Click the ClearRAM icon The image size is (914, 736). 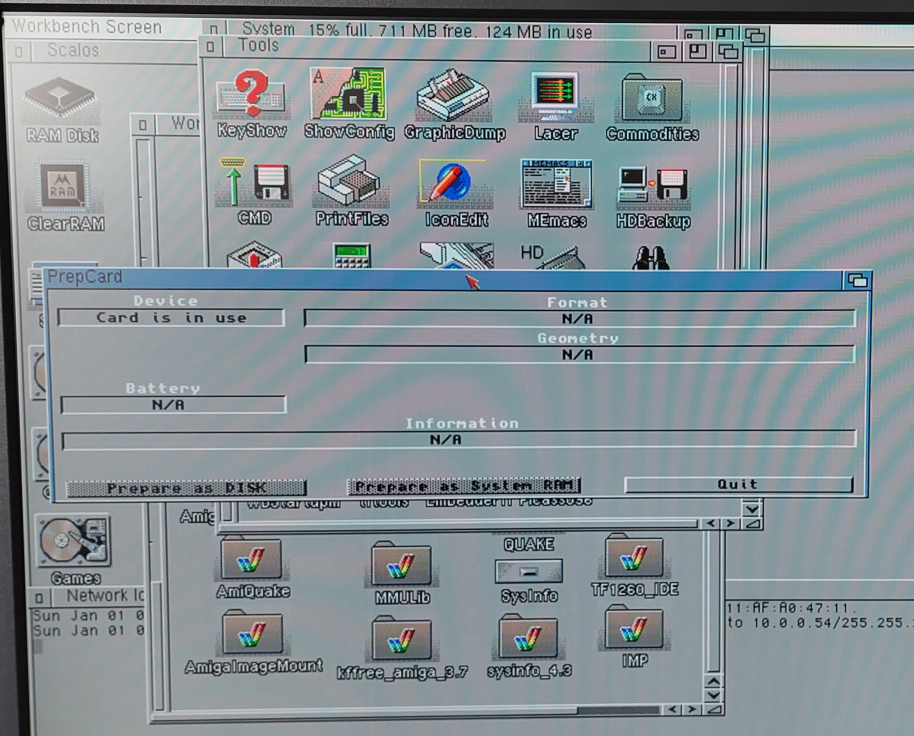[x=65, y=196]
